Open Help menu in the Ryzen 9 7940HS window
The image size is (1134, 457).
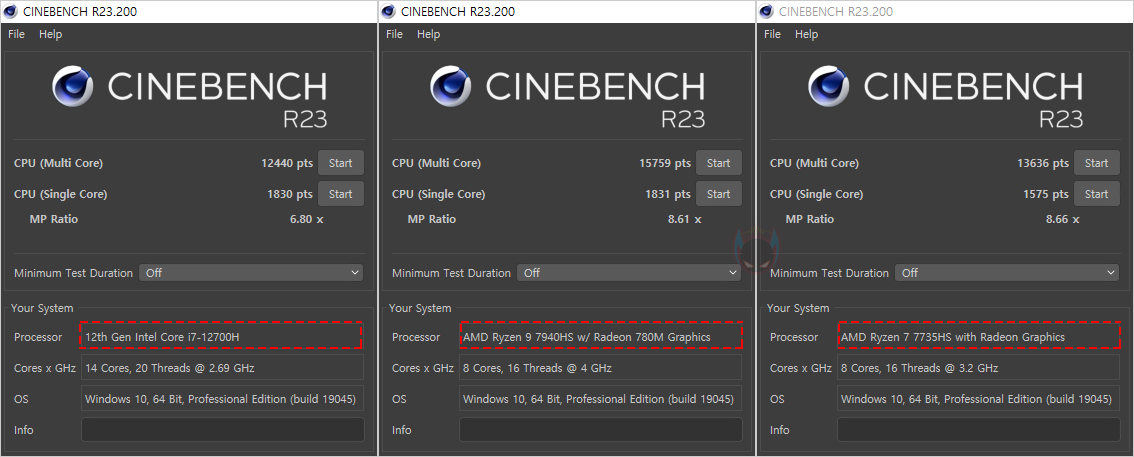click(x=428, y=34)
